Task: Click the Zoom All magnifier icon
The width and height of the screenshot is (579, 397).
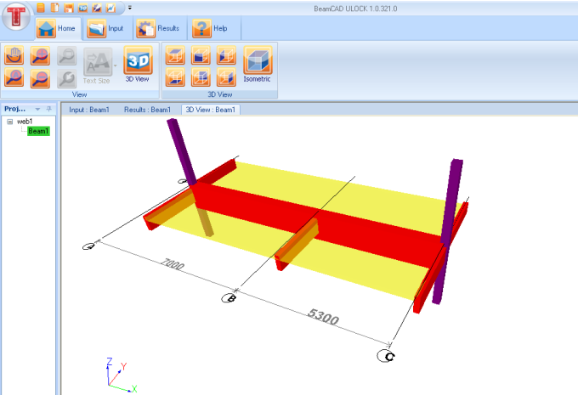Action: coord(14,78)
